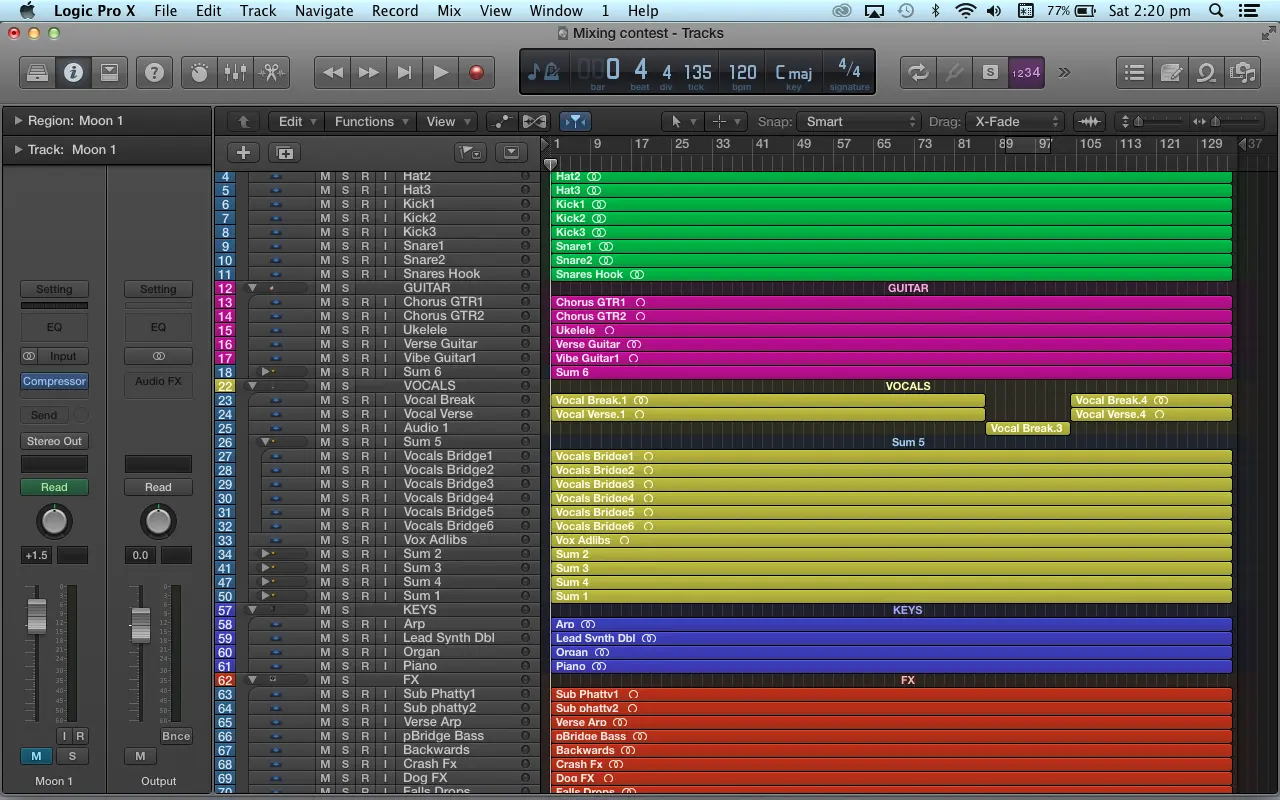Click Read automation on Moon 1 strip
1280x800 pixels.
[54, 487]
